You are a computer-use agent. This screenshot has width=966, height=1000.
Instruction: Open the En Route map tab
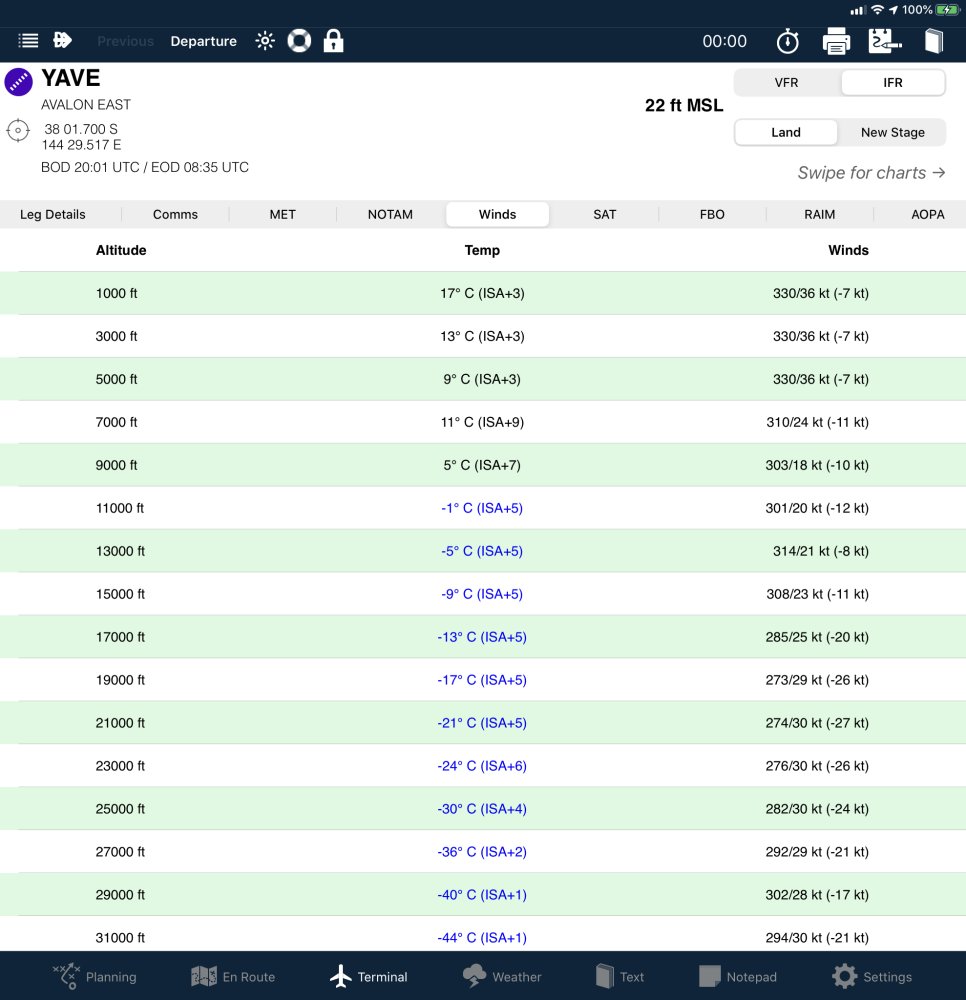coord(233,976)
